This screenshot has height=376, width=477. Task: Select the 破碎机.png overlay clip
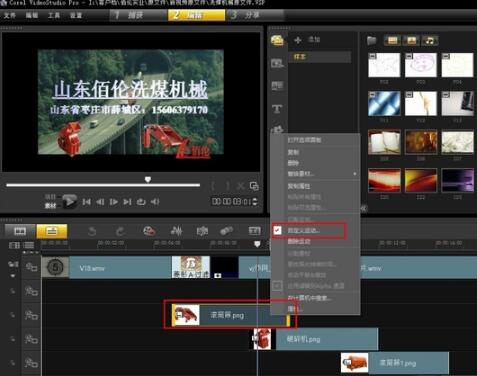pos(314,339)
